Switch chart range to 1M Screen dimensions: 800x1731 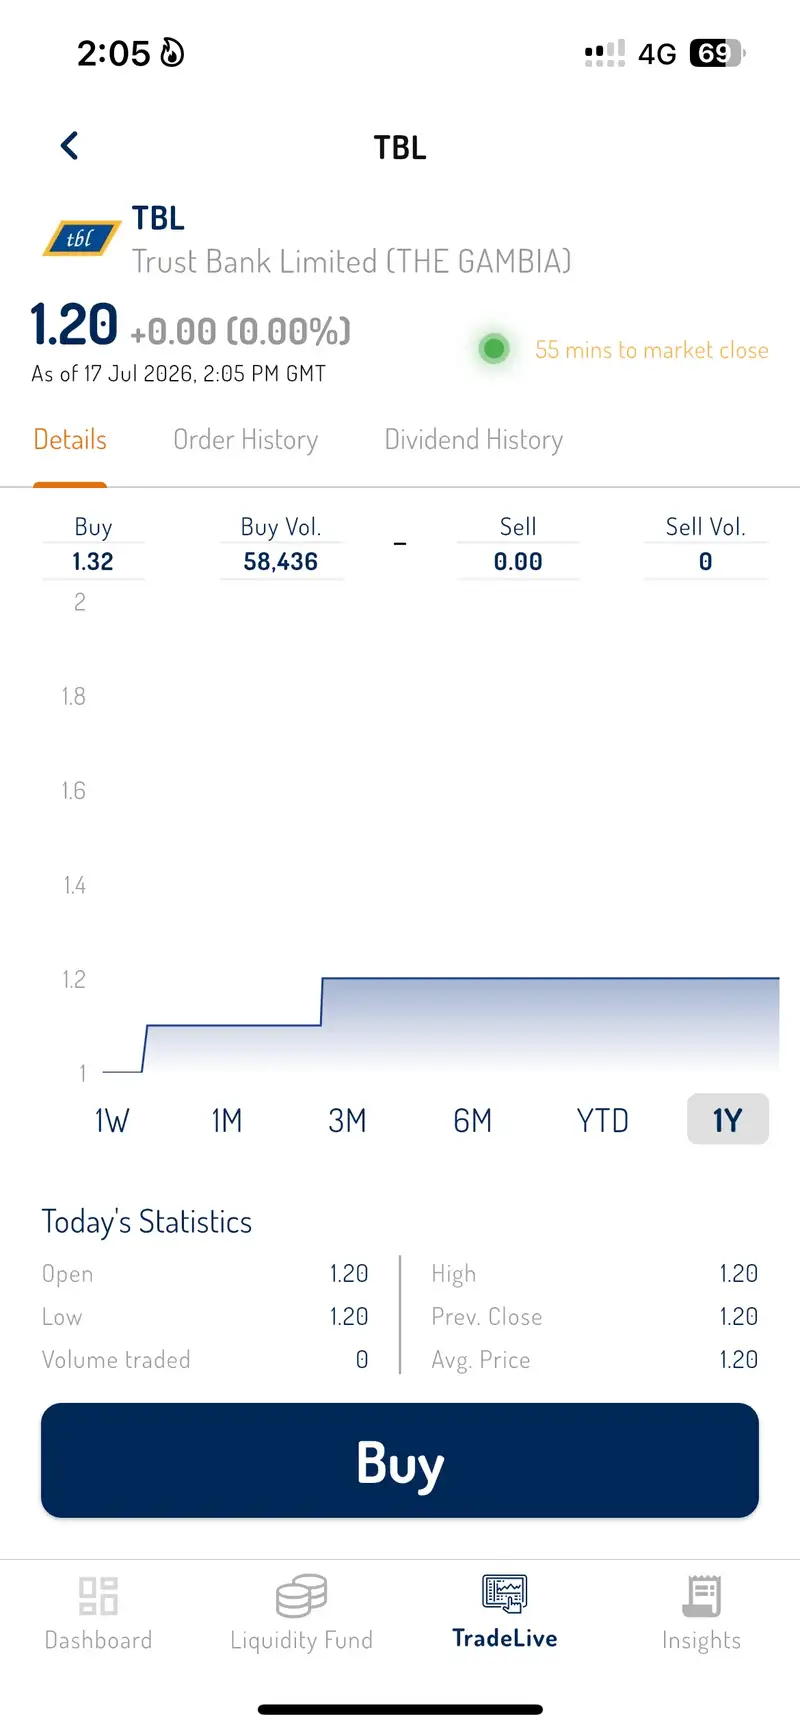pyautogui.click(x=227, y=1120)
